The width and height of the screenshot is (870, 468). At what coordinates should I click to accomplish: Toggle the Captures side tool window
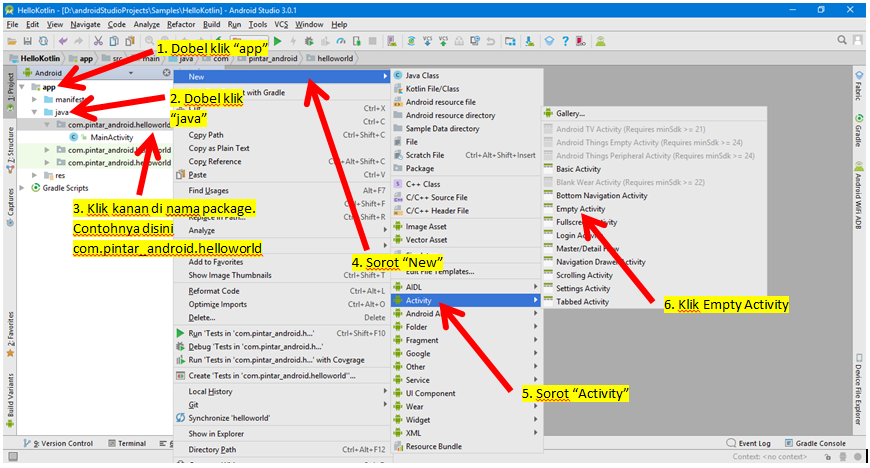[10, 207]
